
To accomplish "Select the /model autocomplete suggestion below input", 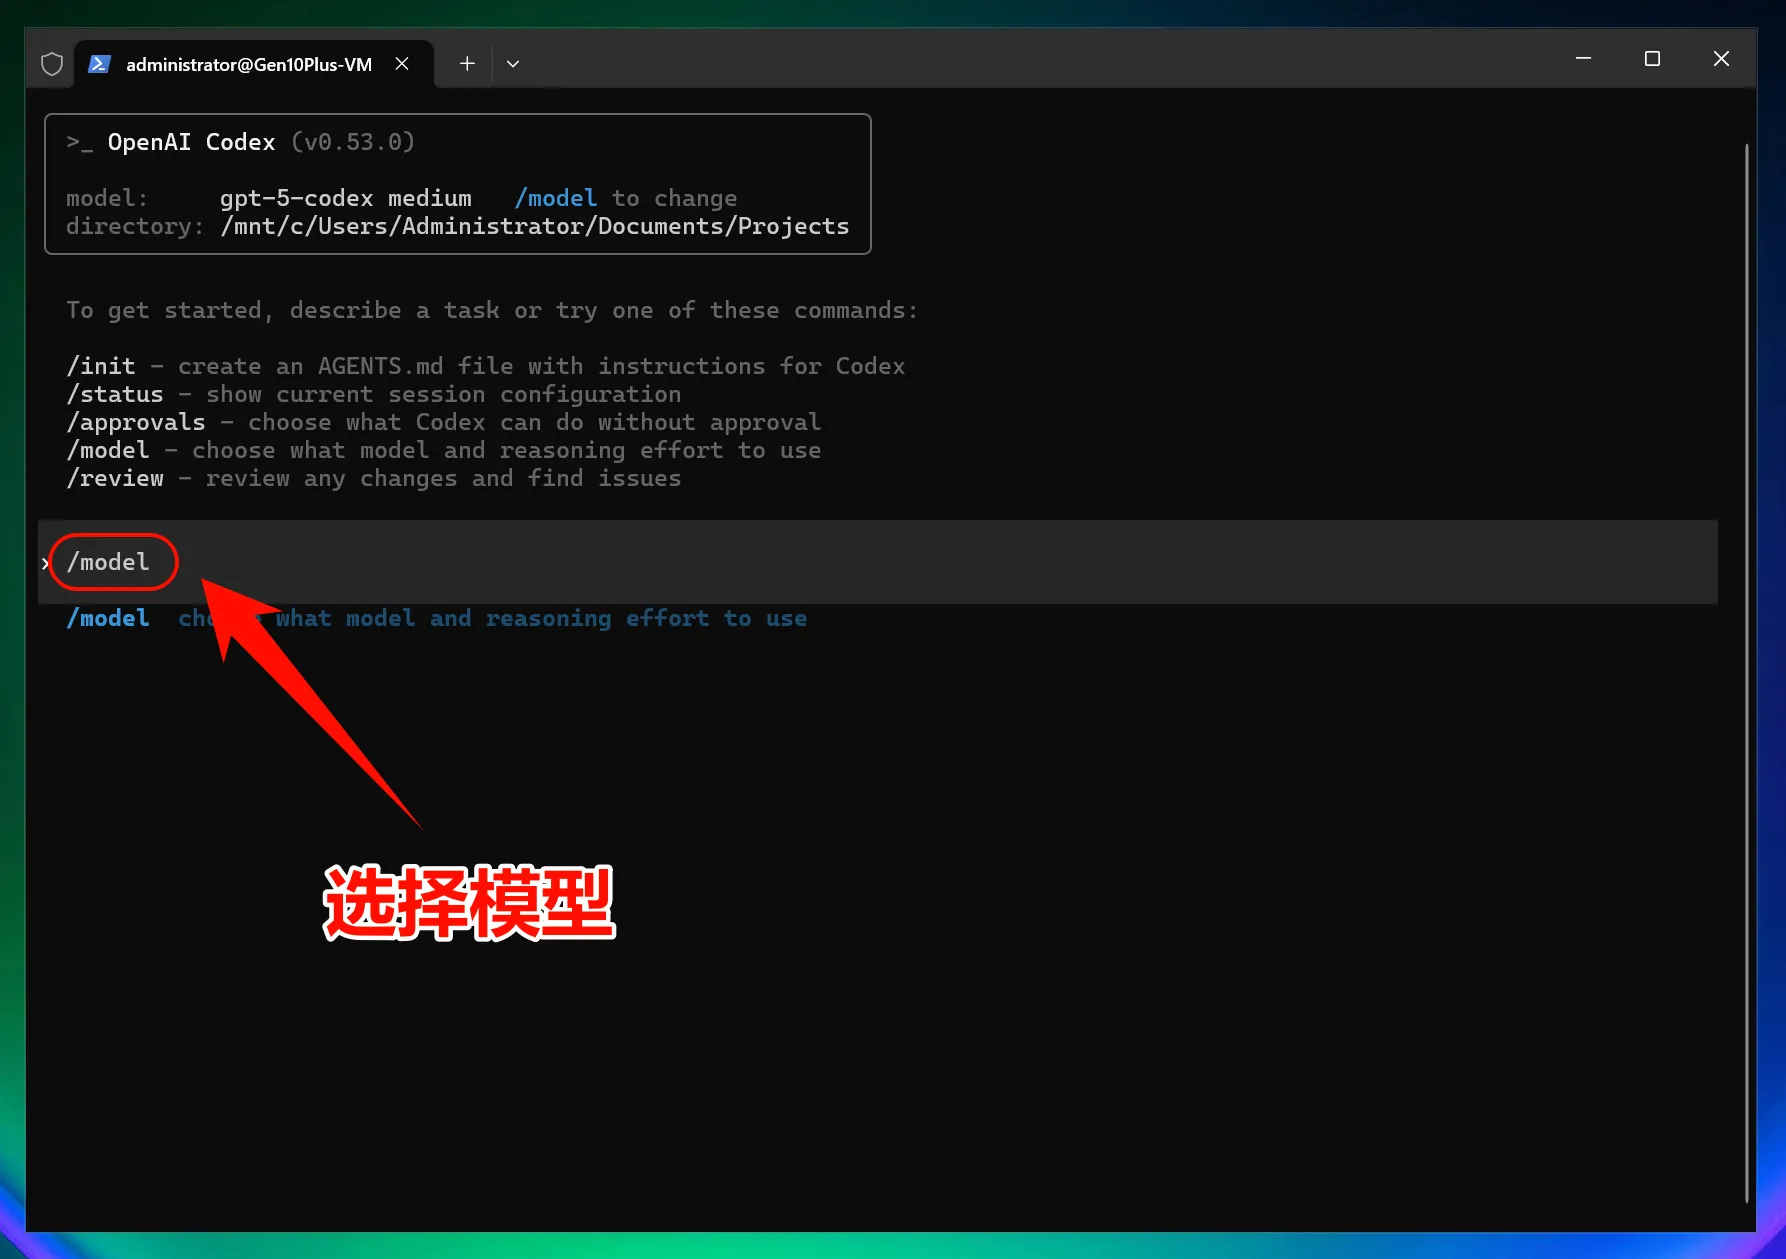I will 108,618.
